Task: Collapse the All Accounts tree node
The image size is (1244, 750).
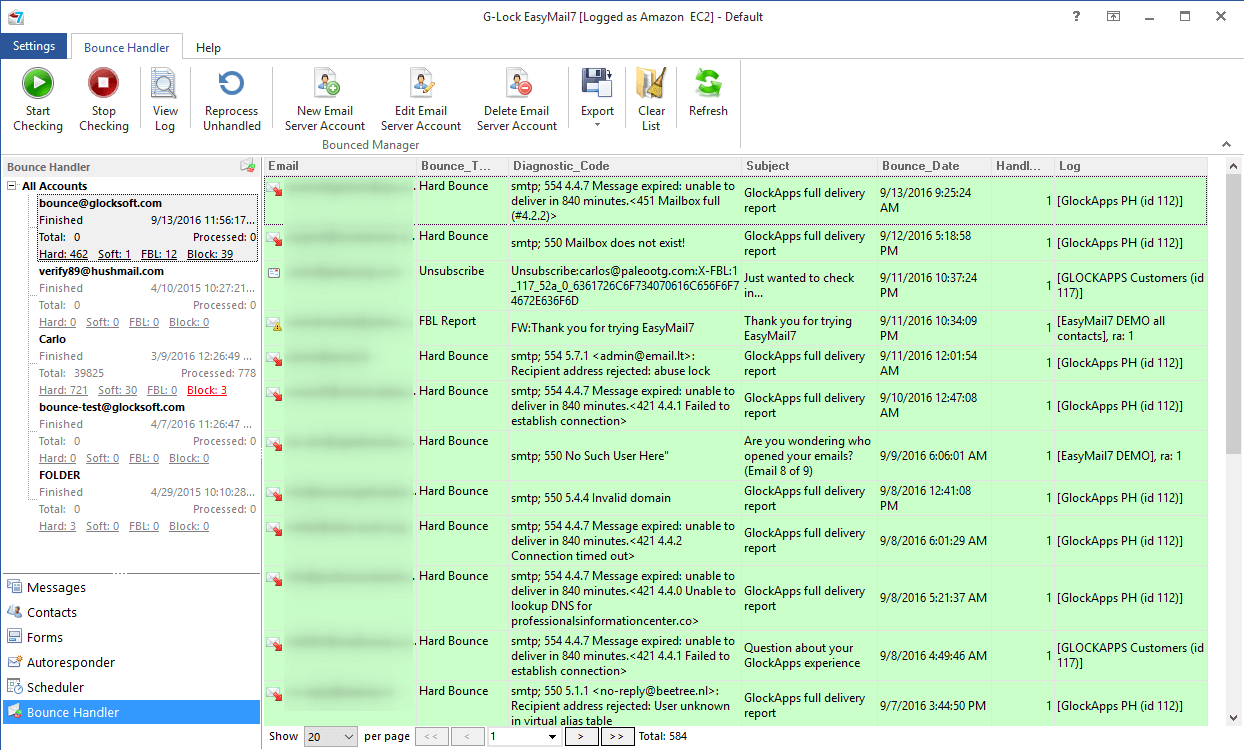Action: [x=11, y=186]
